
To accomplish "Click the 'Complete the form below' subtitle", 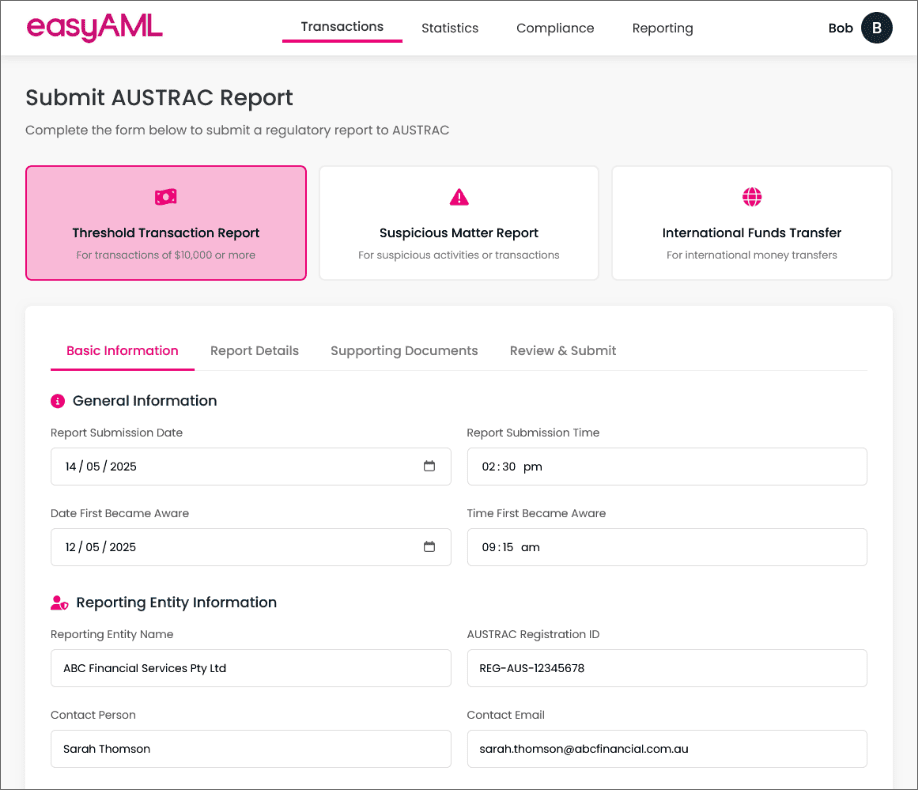I will [237, 130].
